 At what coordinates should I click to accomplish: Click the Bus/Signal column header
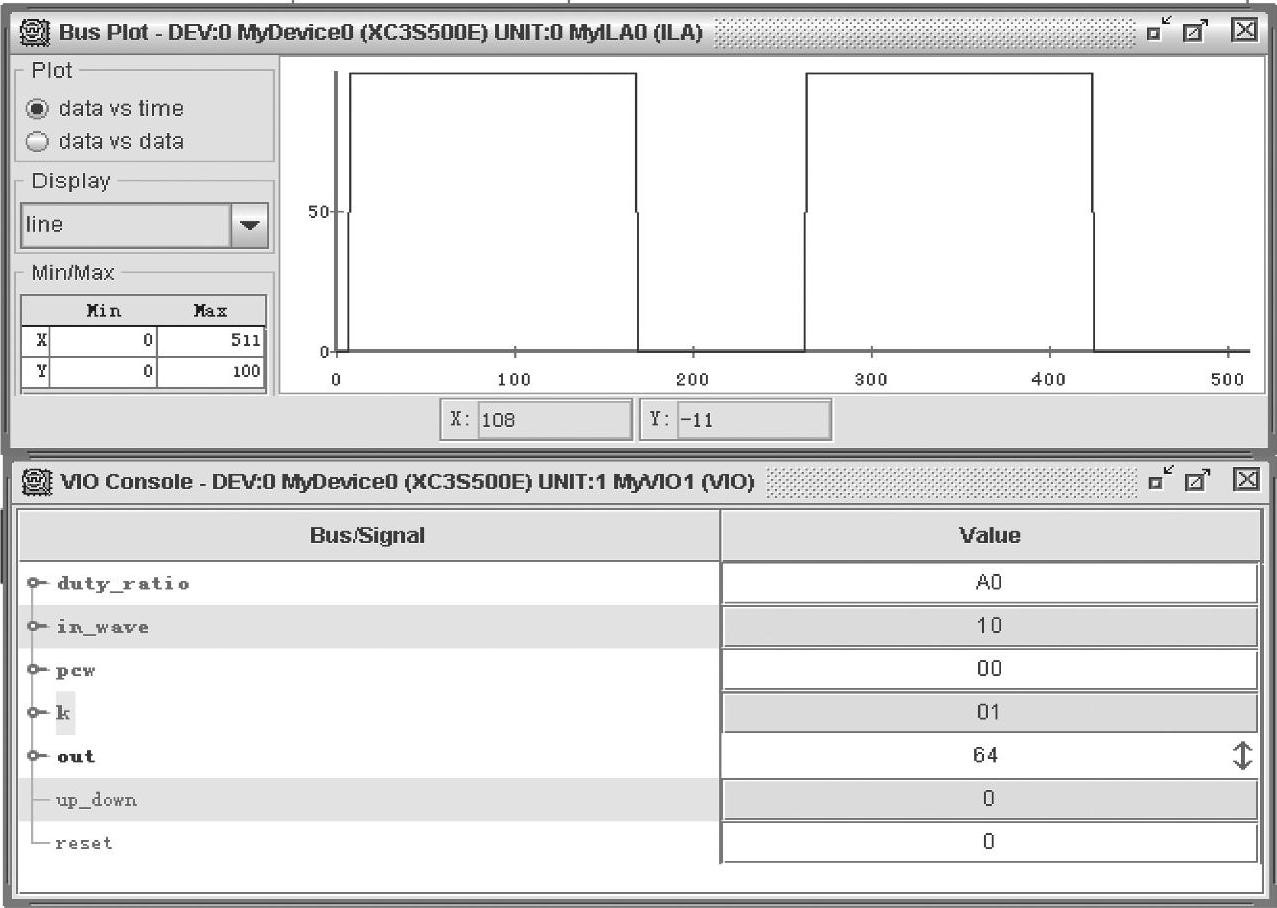(369, 536)
